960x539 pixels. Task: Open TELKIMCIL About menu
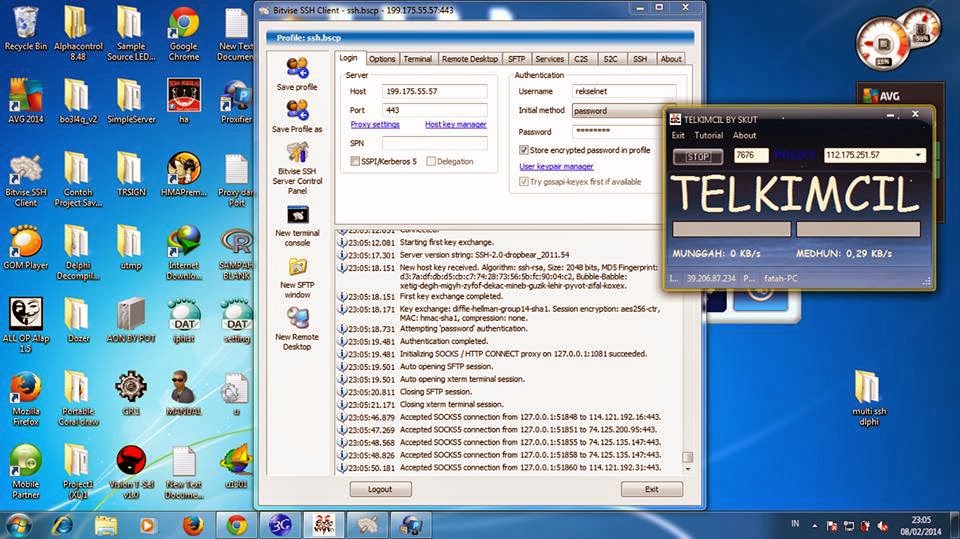pyautogui.click(x=744, y=135)
